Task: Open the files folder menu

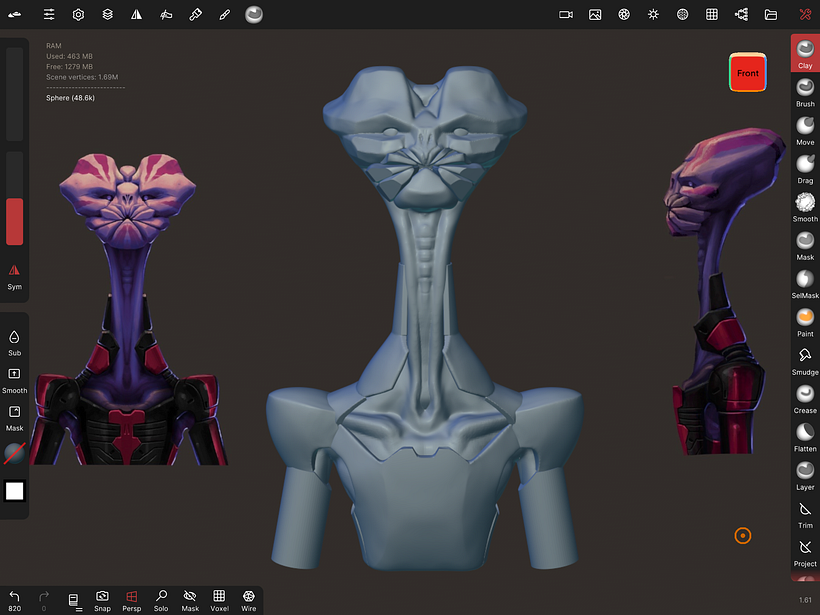Action: [771, 15]
